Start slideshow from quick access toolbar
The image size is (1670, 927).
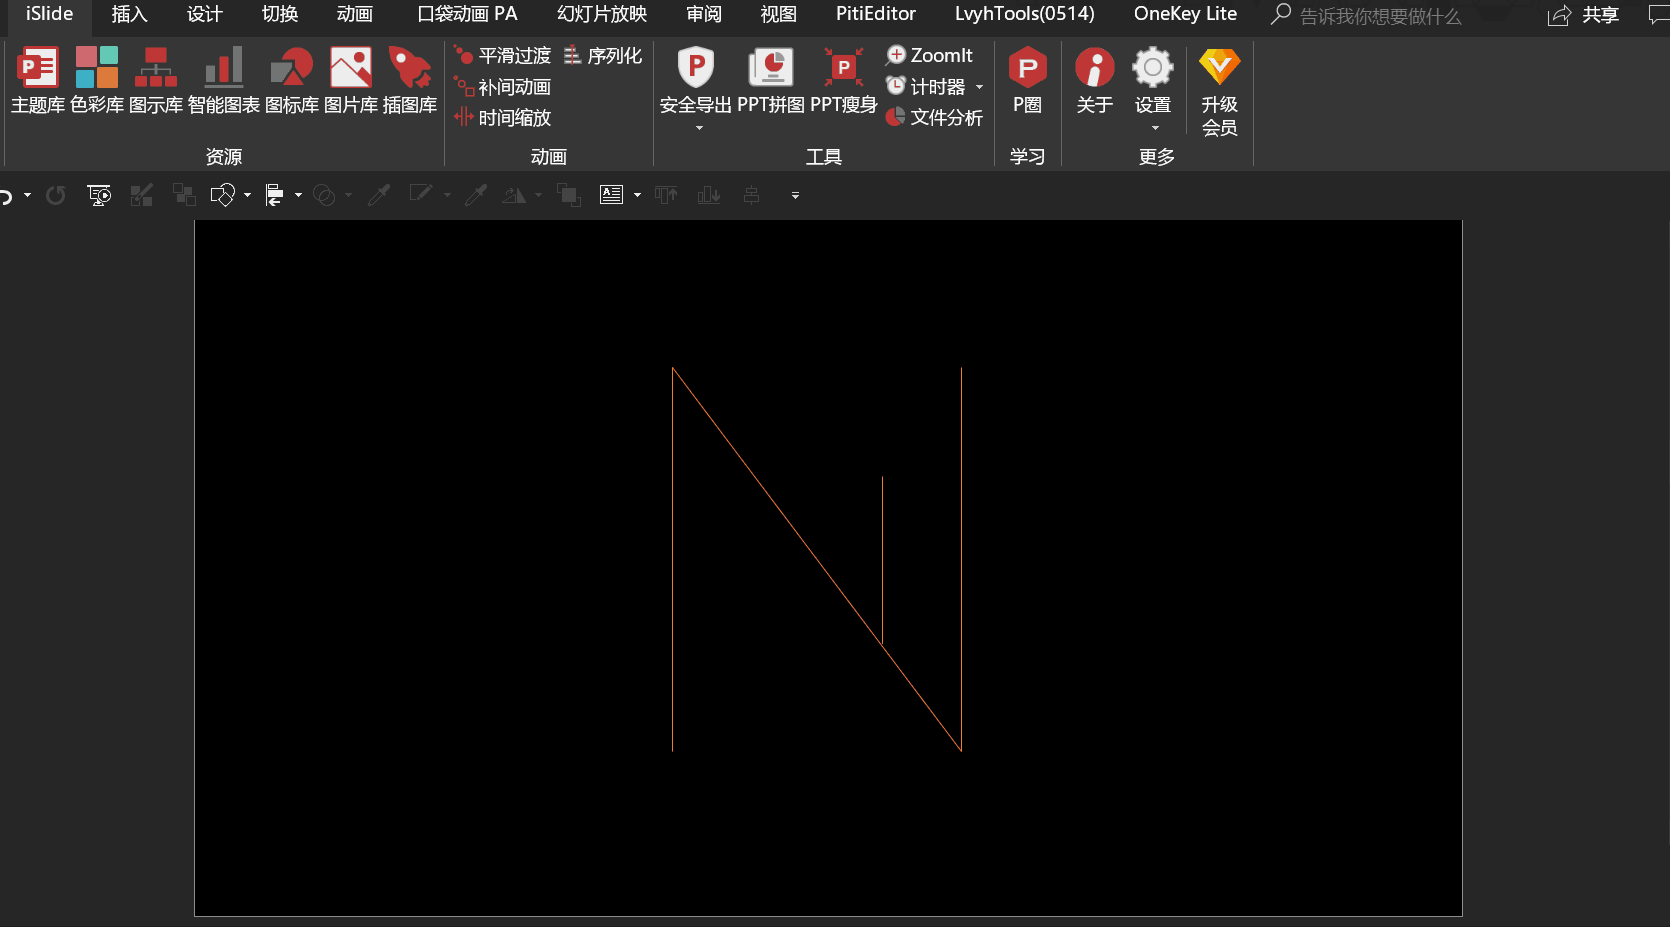coord(99,196)
